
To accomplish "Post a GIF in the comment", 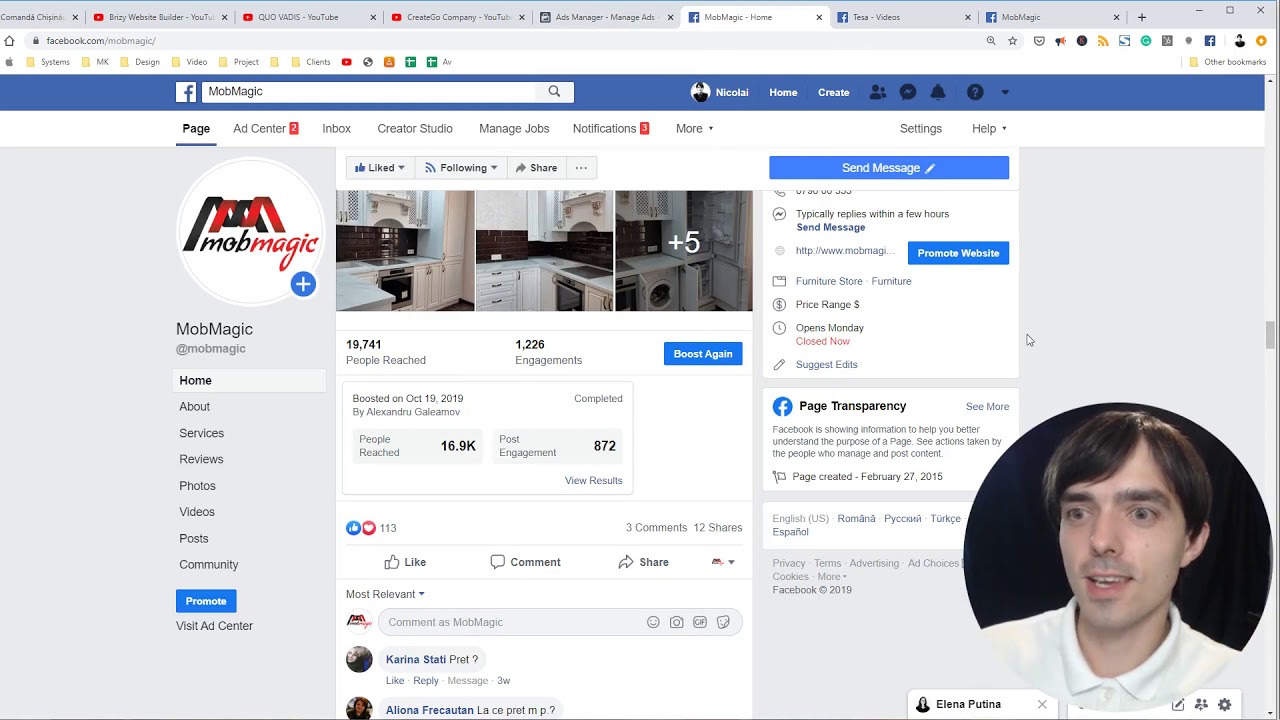I will [x=700, y=622].
